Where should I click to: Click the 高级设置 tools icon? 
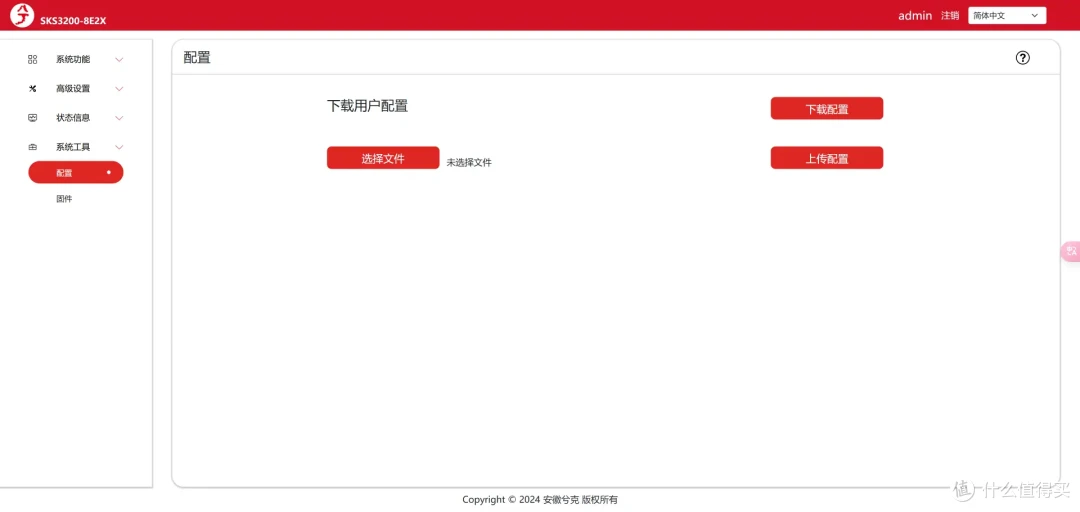[32, 88]
